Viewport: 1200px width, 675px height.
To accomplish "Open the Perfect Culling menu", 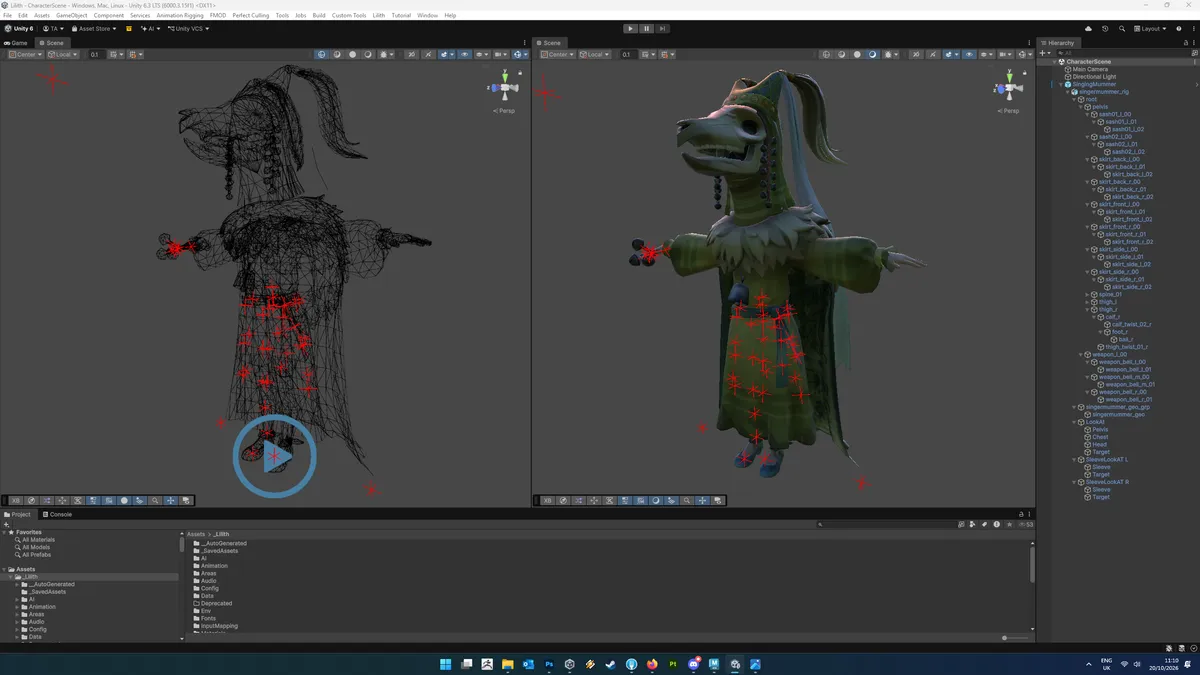I will pyautogui.click(x=251, y=15).
